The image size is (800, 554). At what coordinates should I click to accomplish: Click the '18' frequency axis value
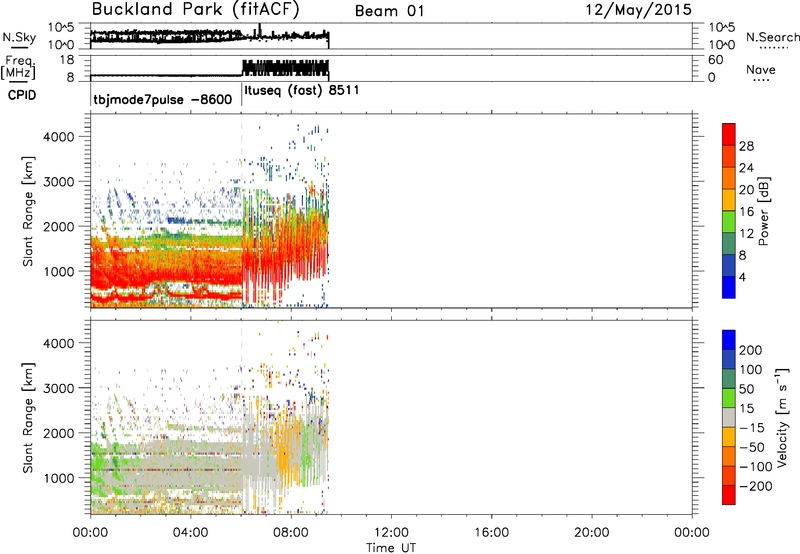66,60
